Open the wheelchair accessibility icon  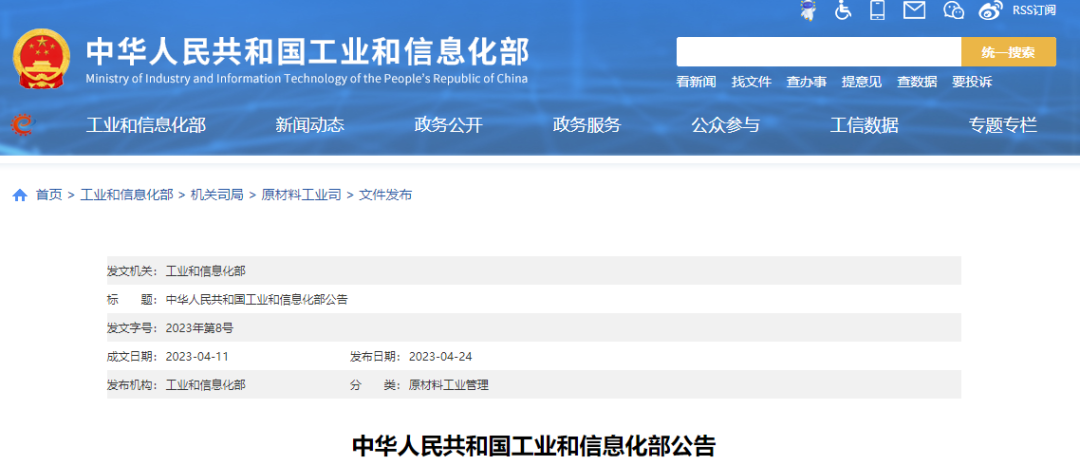click(x=843, y=10)
